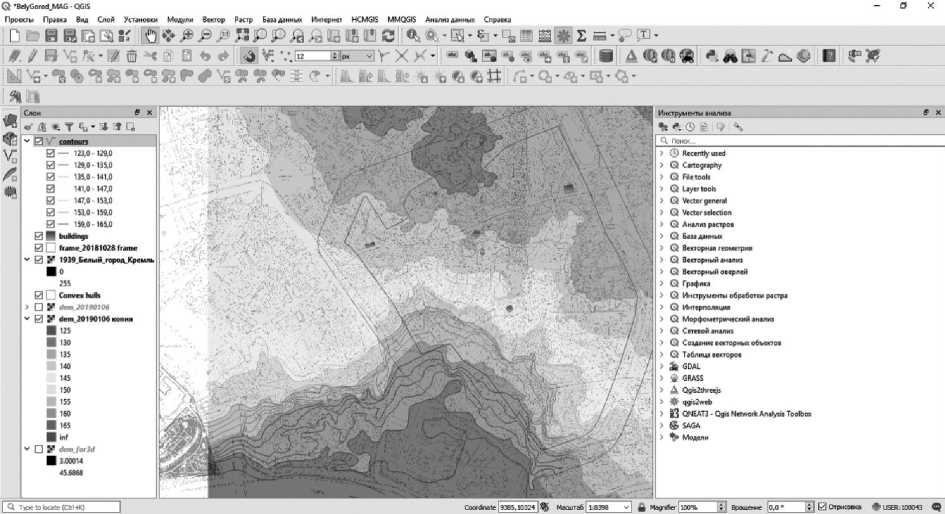Click the Refresh map icon
This screenshot has width=945, height=514.
(x=388, y=36)
